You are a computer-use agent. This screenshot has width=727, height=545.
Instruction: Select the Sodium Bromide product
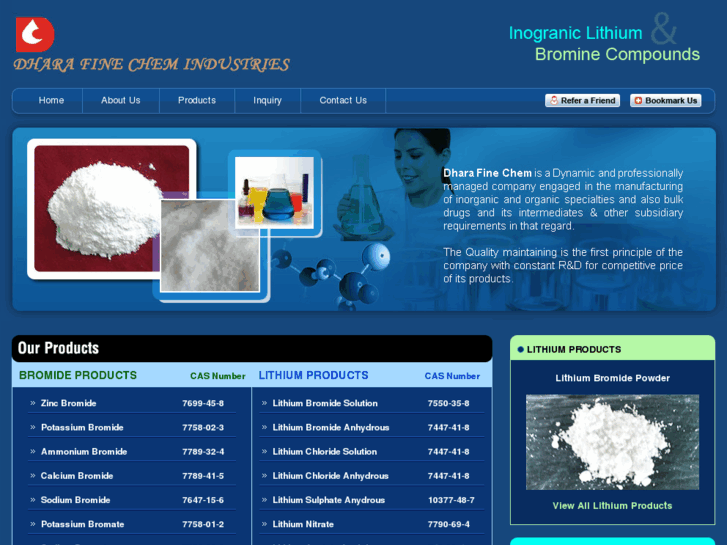coord(76,500)
